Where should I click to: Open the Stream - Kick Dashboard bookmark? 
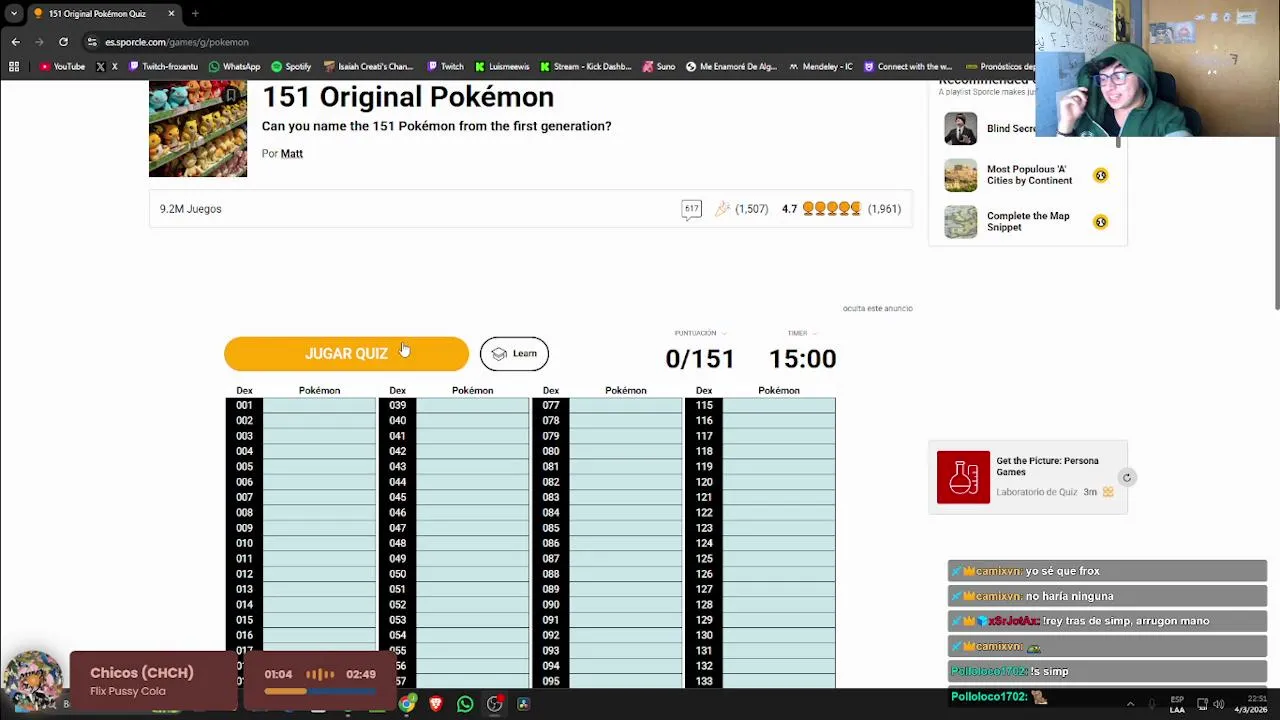click(x=585, y=67)
